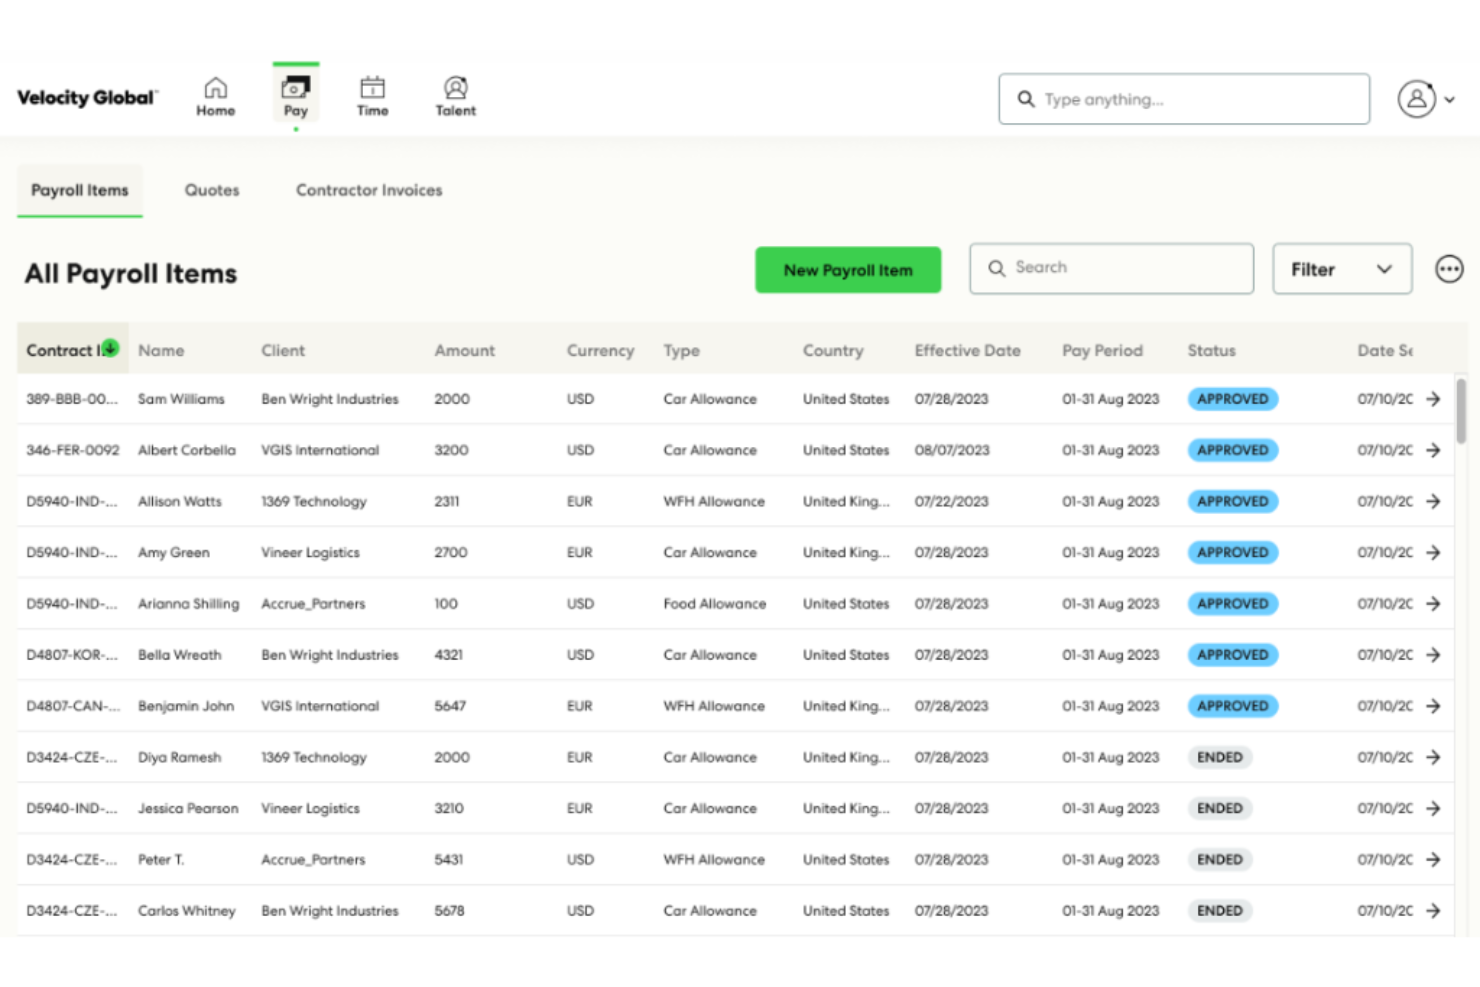The image size is (1480, 987).
Task: Open Diya Ramesh row arrow
Action: click(1433, 757)
